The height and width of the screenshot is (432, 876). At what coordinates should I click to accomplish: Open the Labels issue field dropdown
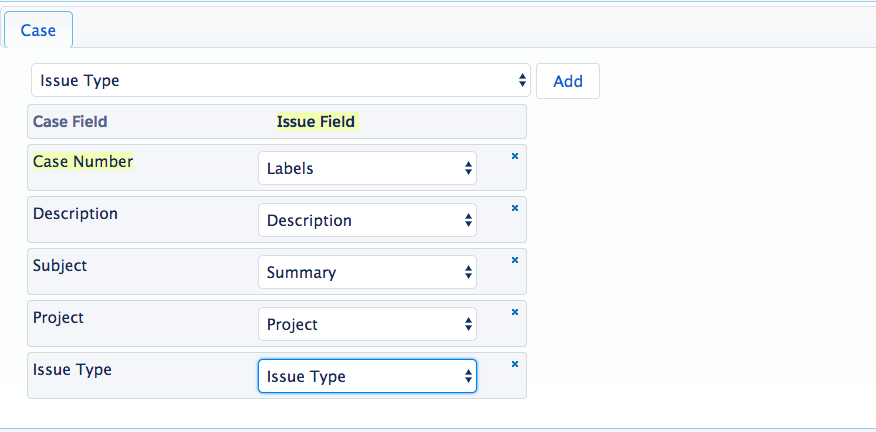pyautogui.click(x=367, y=168)
